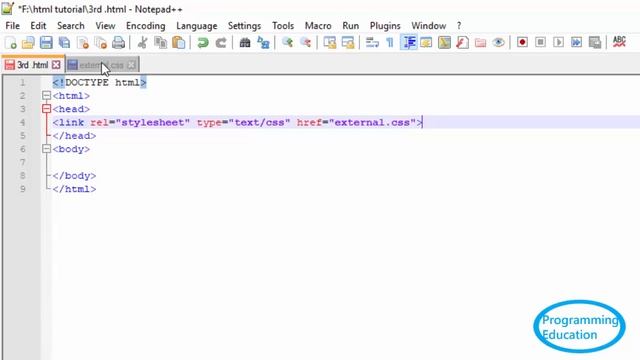Place cursor on empty line 7
Screen dimensions: 640x360
(346, 162)
